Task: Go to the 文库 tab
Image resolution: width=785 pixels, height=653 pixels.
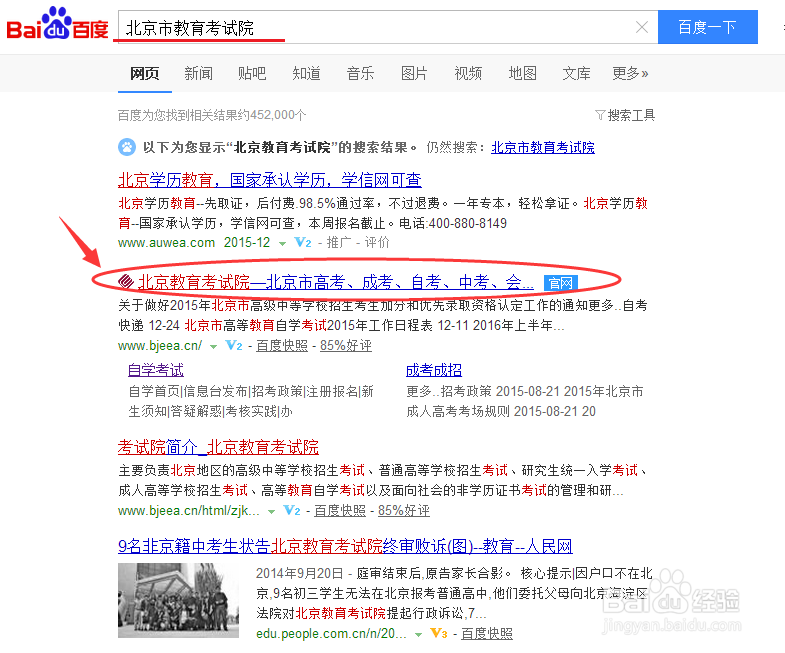Action: click(576, 74)
